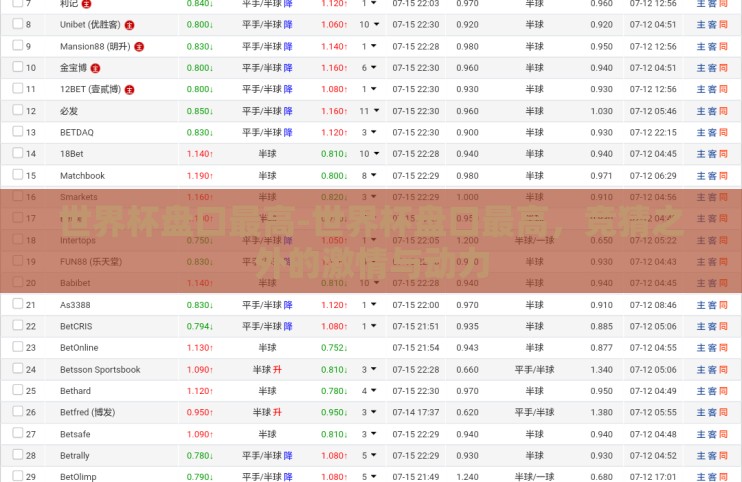The height and width of the screenshot is (482, 742).
Task: Click 主 link in the Unibet row
Action: (701, 25)
